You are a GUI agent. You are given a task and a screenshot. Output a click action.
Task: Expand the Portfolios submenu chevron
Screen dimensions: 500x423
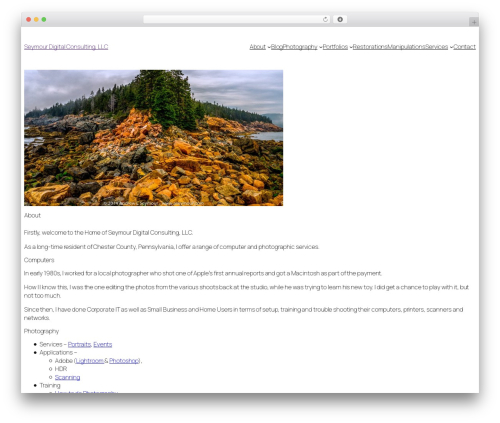(x=351, y=47)
